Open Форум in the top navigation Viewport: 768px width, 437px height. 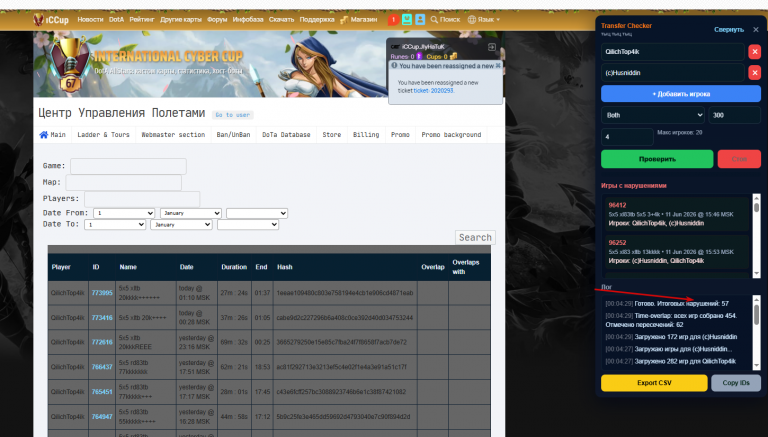click(x=217, y=20)
